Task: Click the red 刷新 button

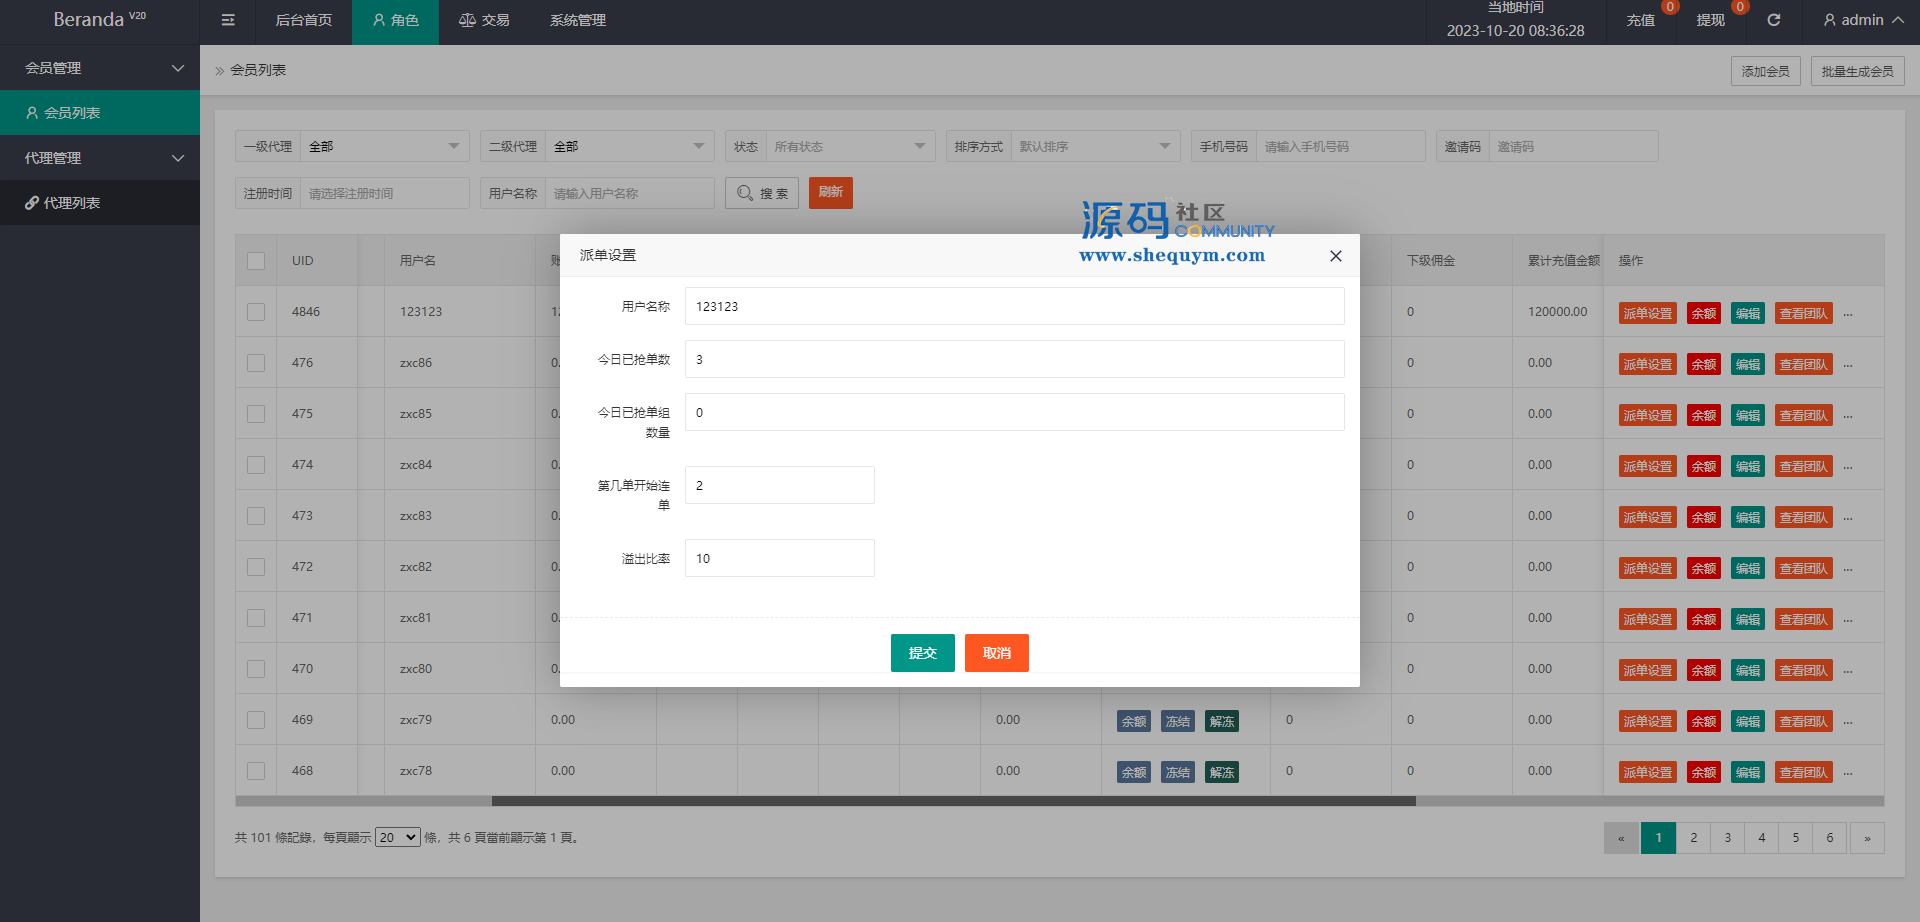Action: click(831, 193)
